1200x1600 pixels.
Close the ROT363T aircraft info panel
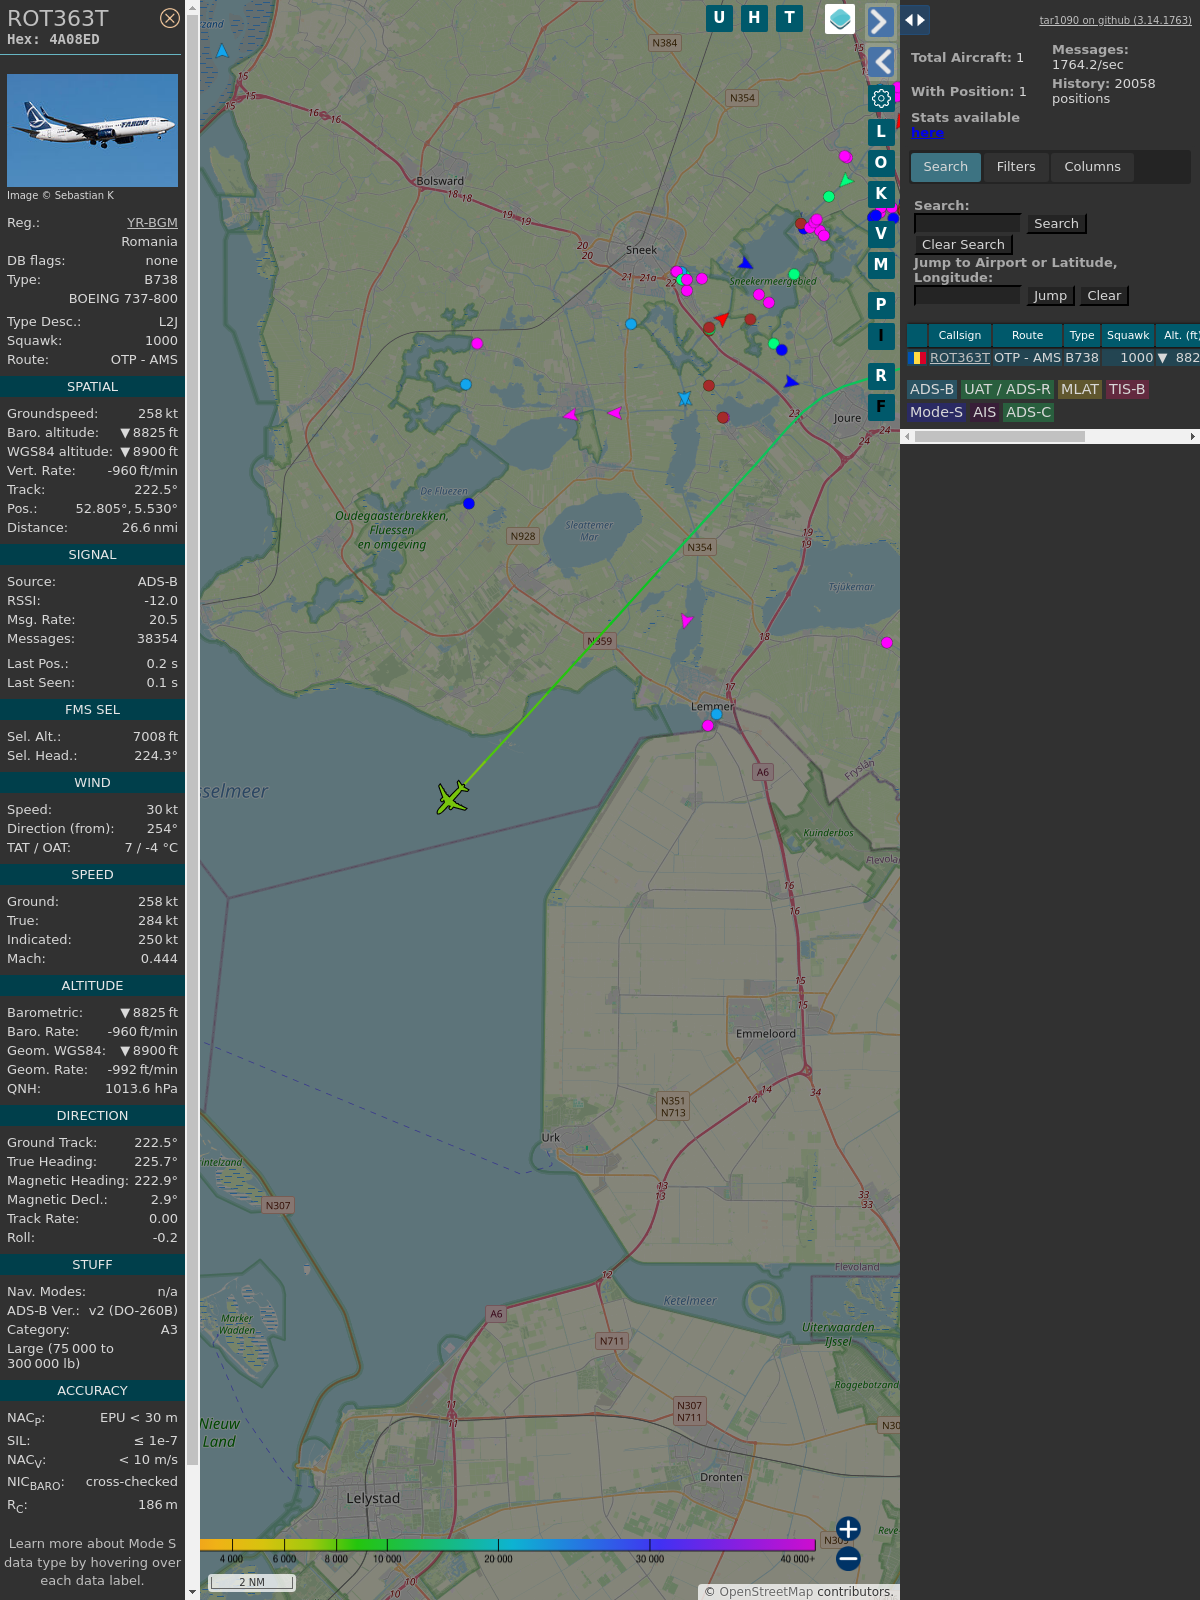click(x=170, y=18)
